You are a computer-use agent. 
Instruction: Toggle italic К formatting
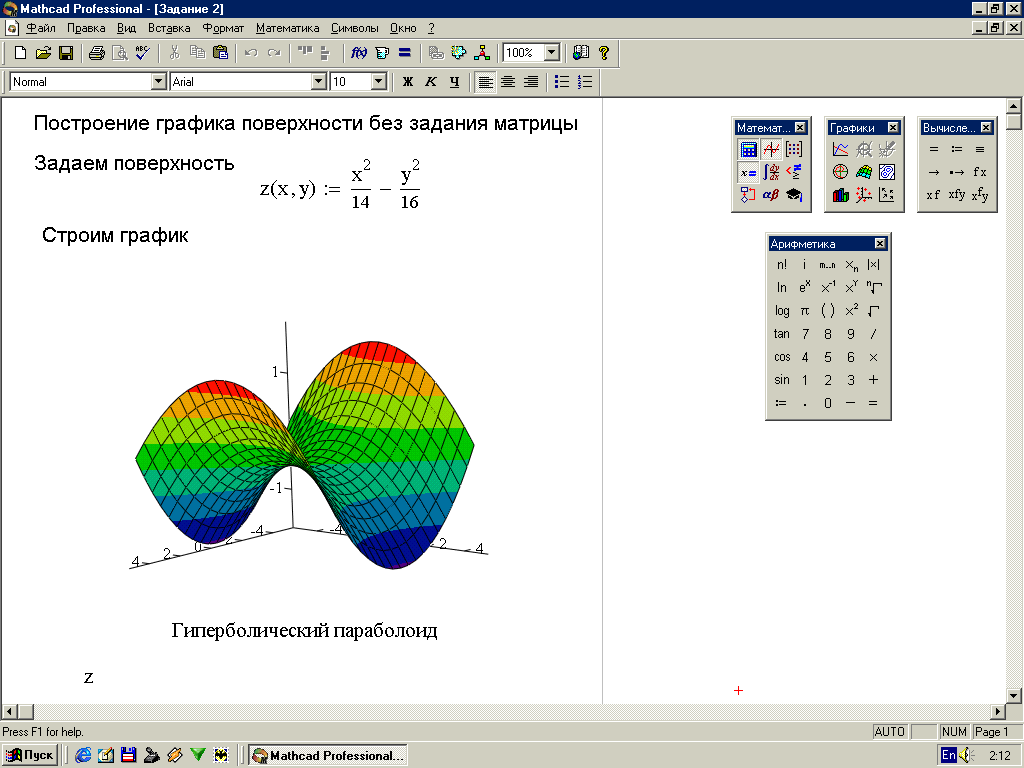431,82
